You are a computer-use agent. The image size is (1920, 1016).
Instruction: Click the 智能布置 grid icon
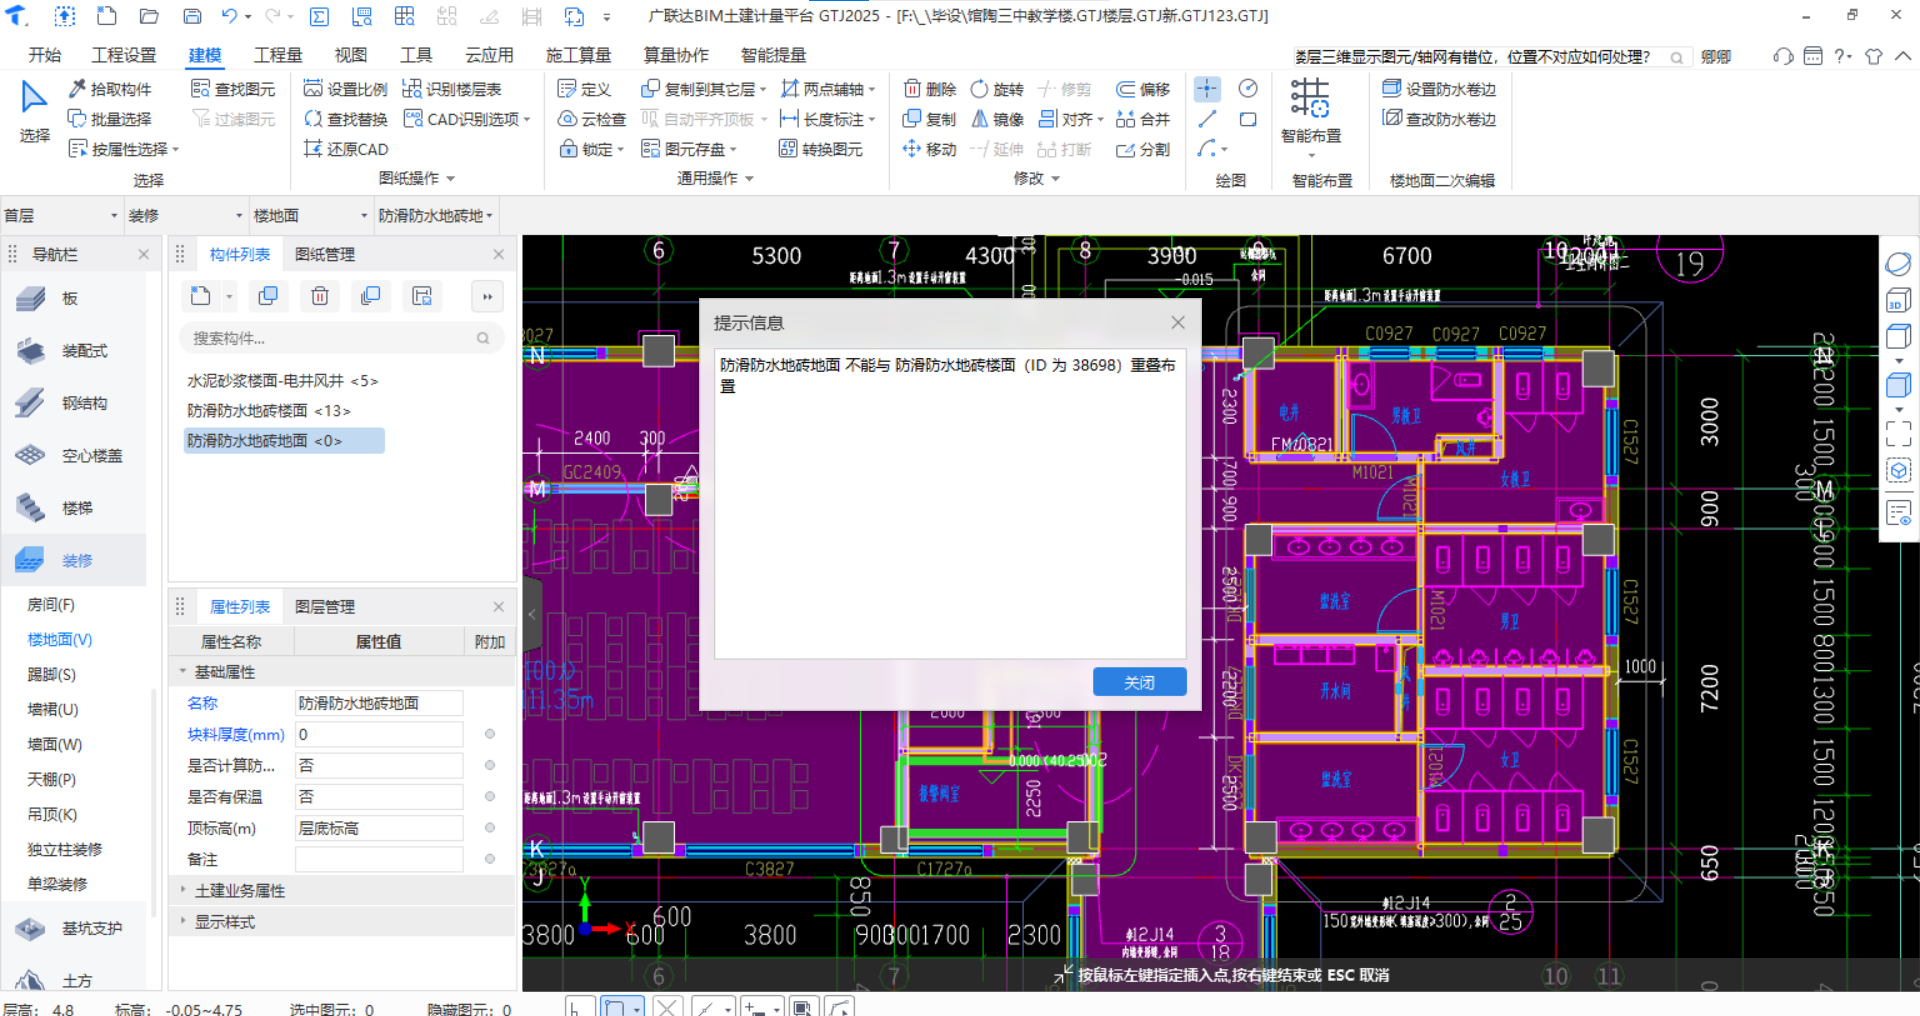[x=1310, y=98]
